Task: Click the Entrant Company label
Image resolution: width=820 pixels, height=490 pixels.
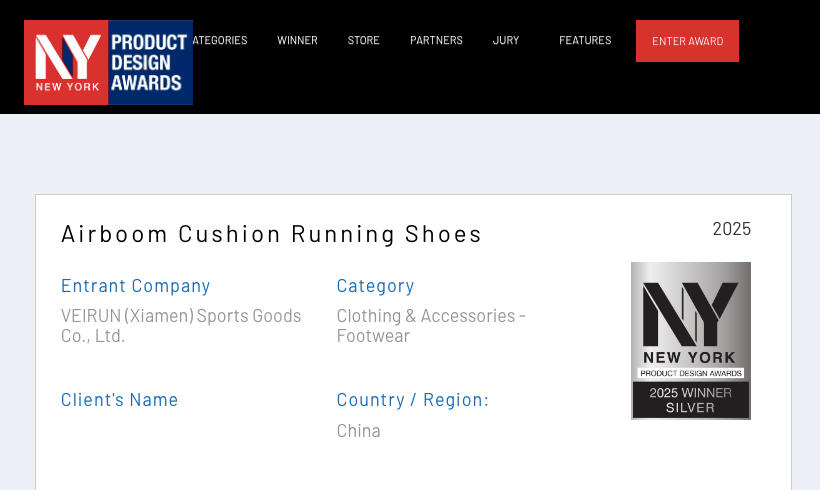Action: tap(135, 286)
